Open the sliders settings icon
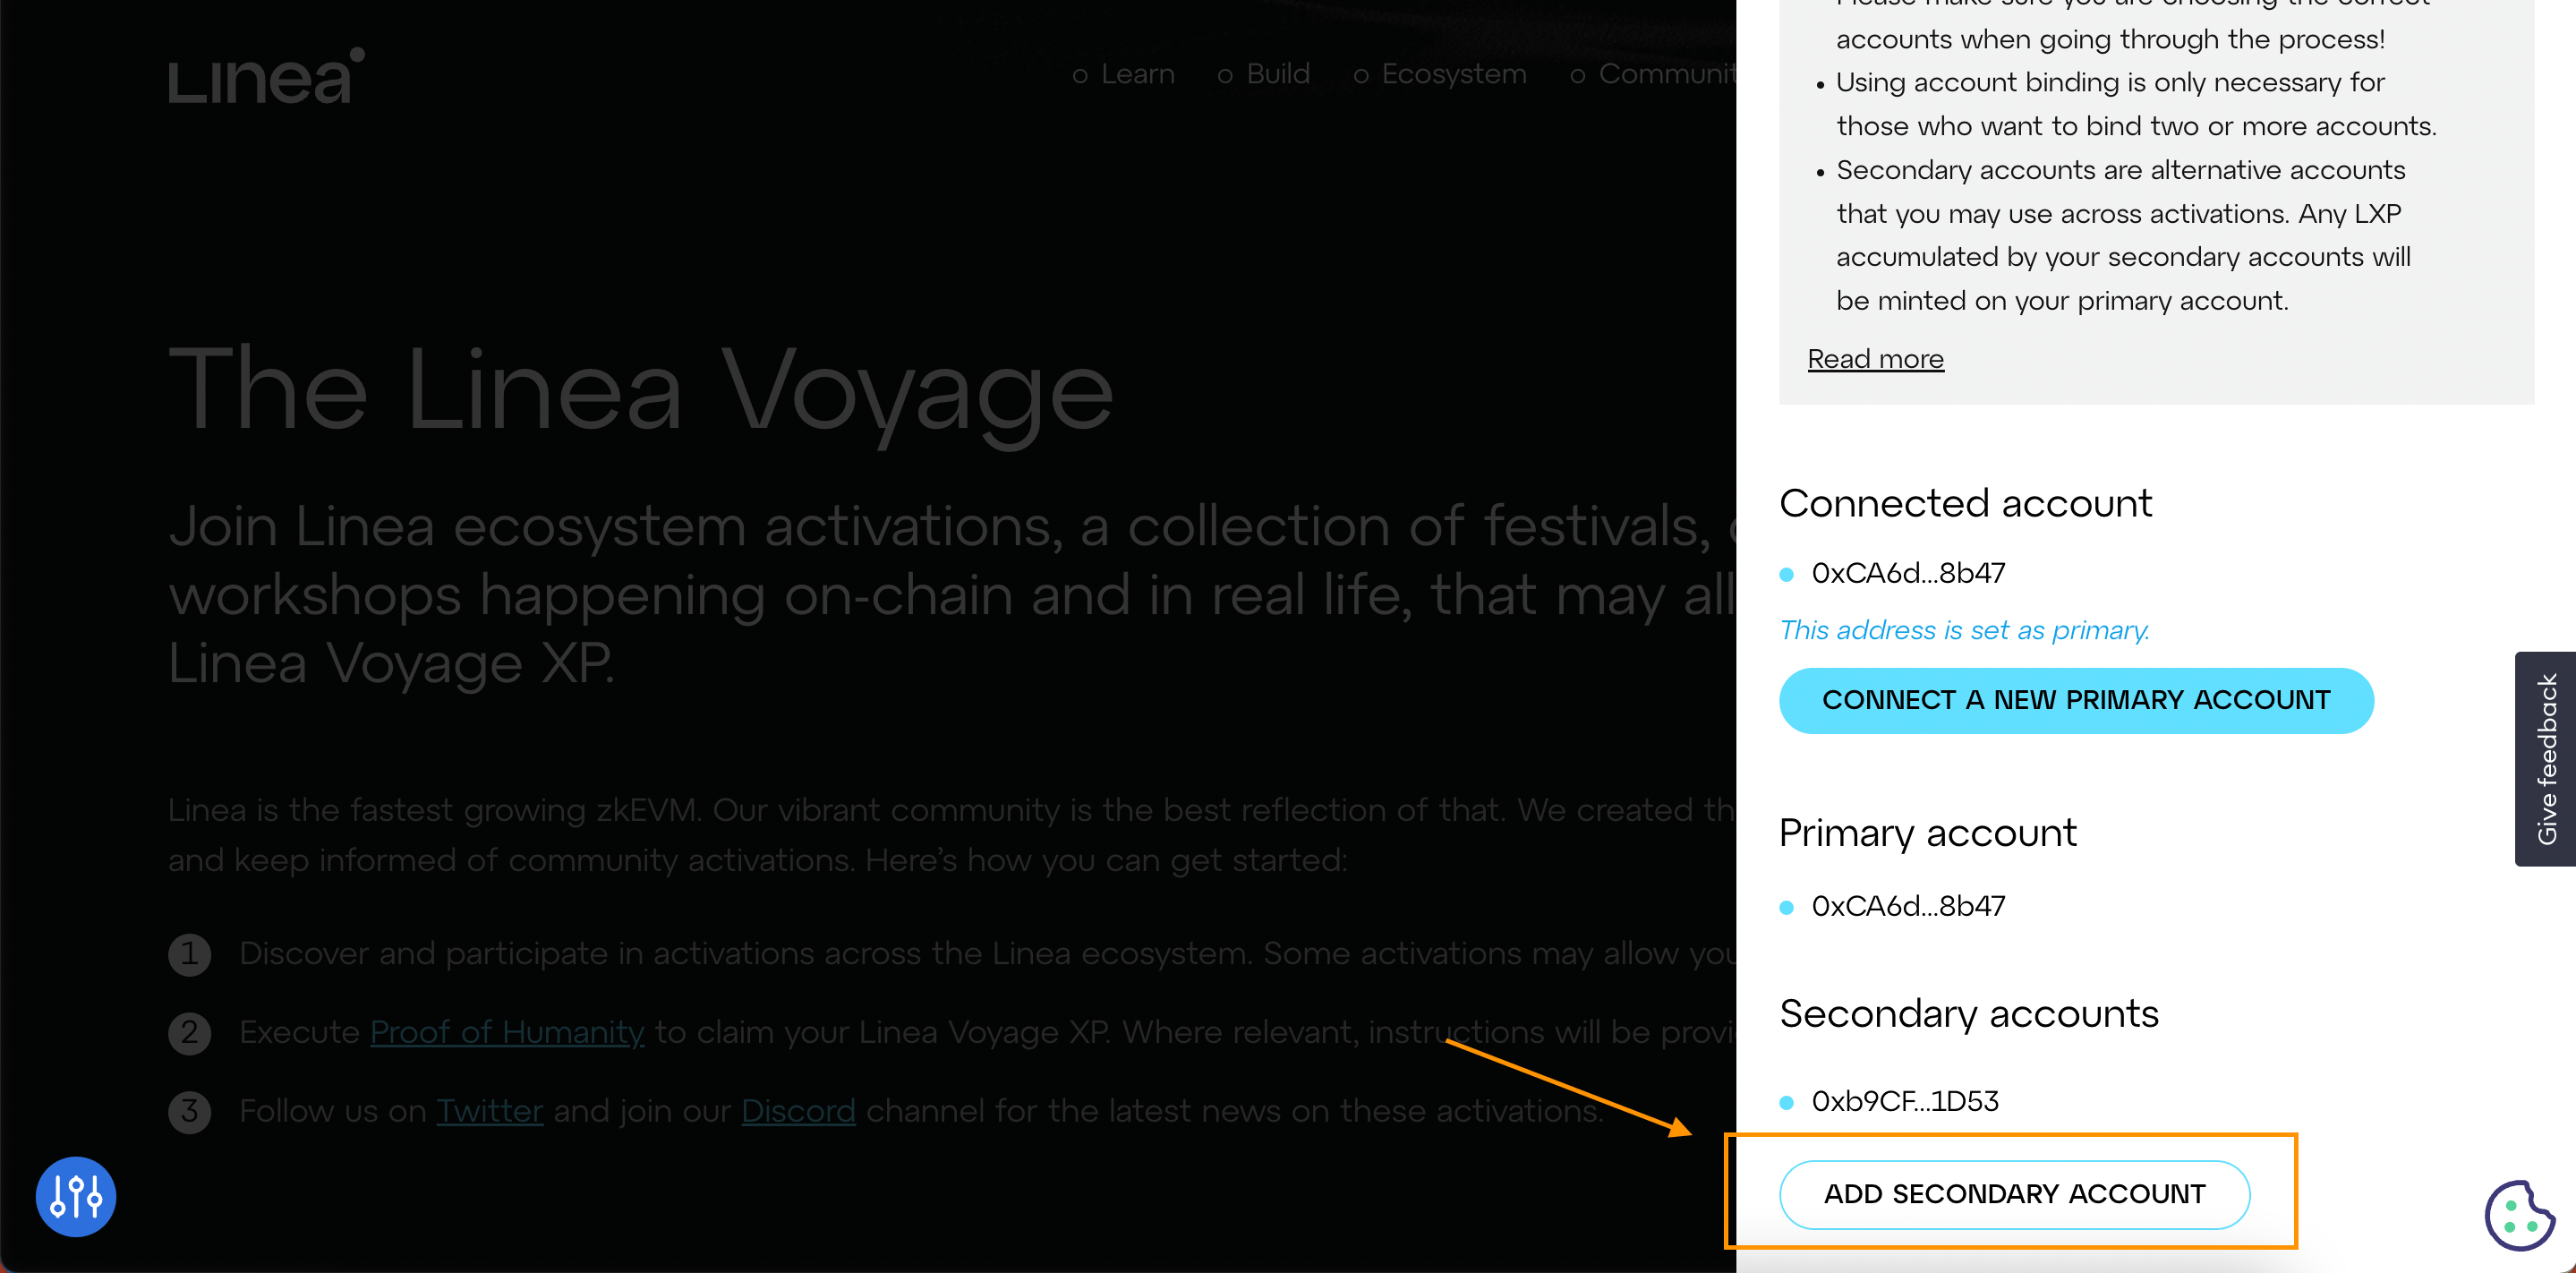 [76, 1195]
